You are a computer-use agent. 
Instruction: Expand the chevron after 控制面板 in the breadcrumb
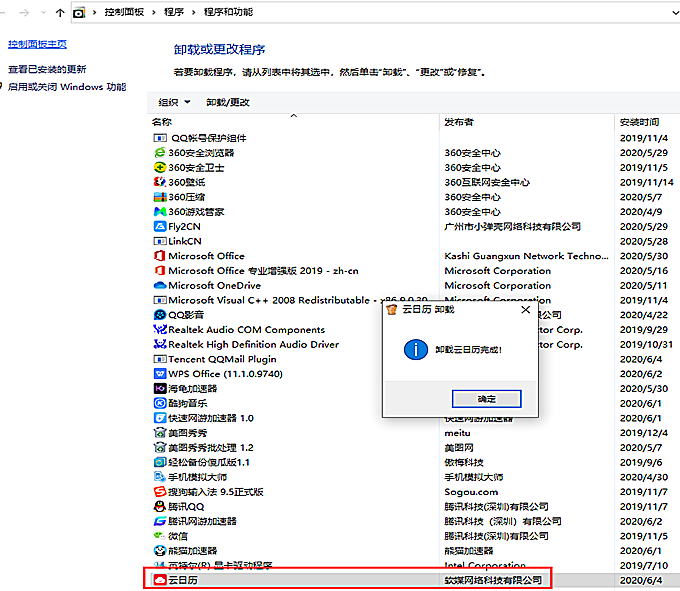click(x=154, y=12)
